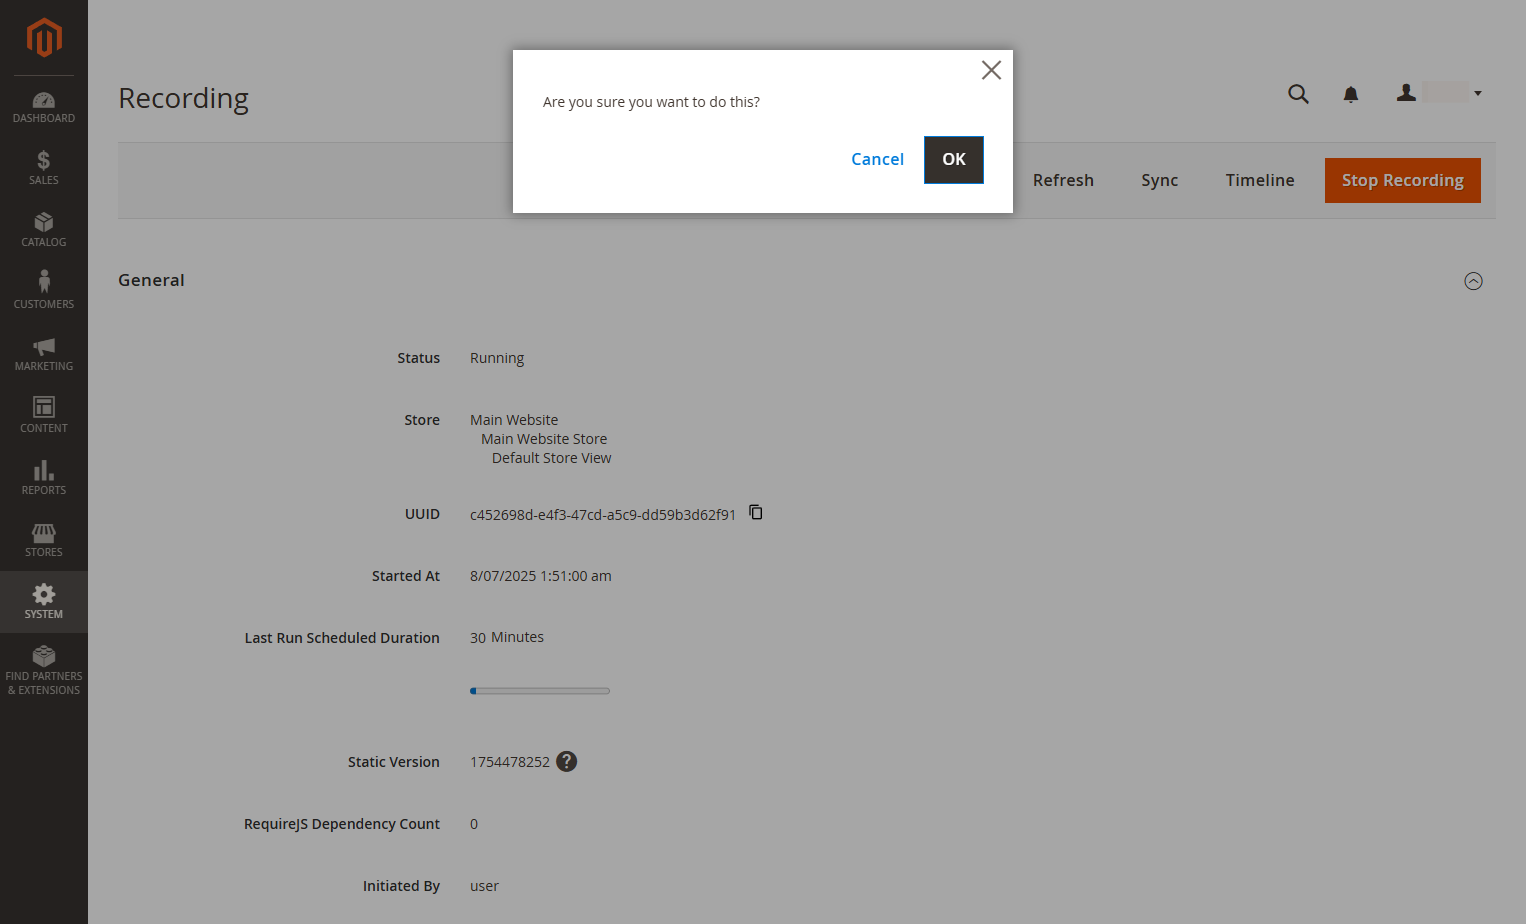Click the Stop Recording button

coord(1403,180)
